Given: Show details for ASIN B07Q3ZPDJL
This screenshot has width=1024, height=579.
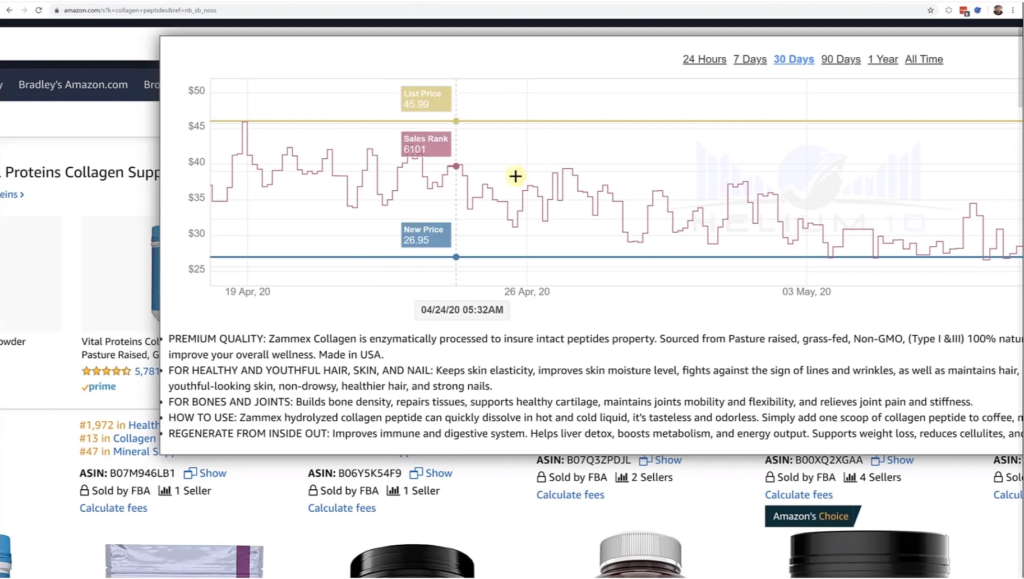Looking at the screenshot, I should [x=661, y=460].
